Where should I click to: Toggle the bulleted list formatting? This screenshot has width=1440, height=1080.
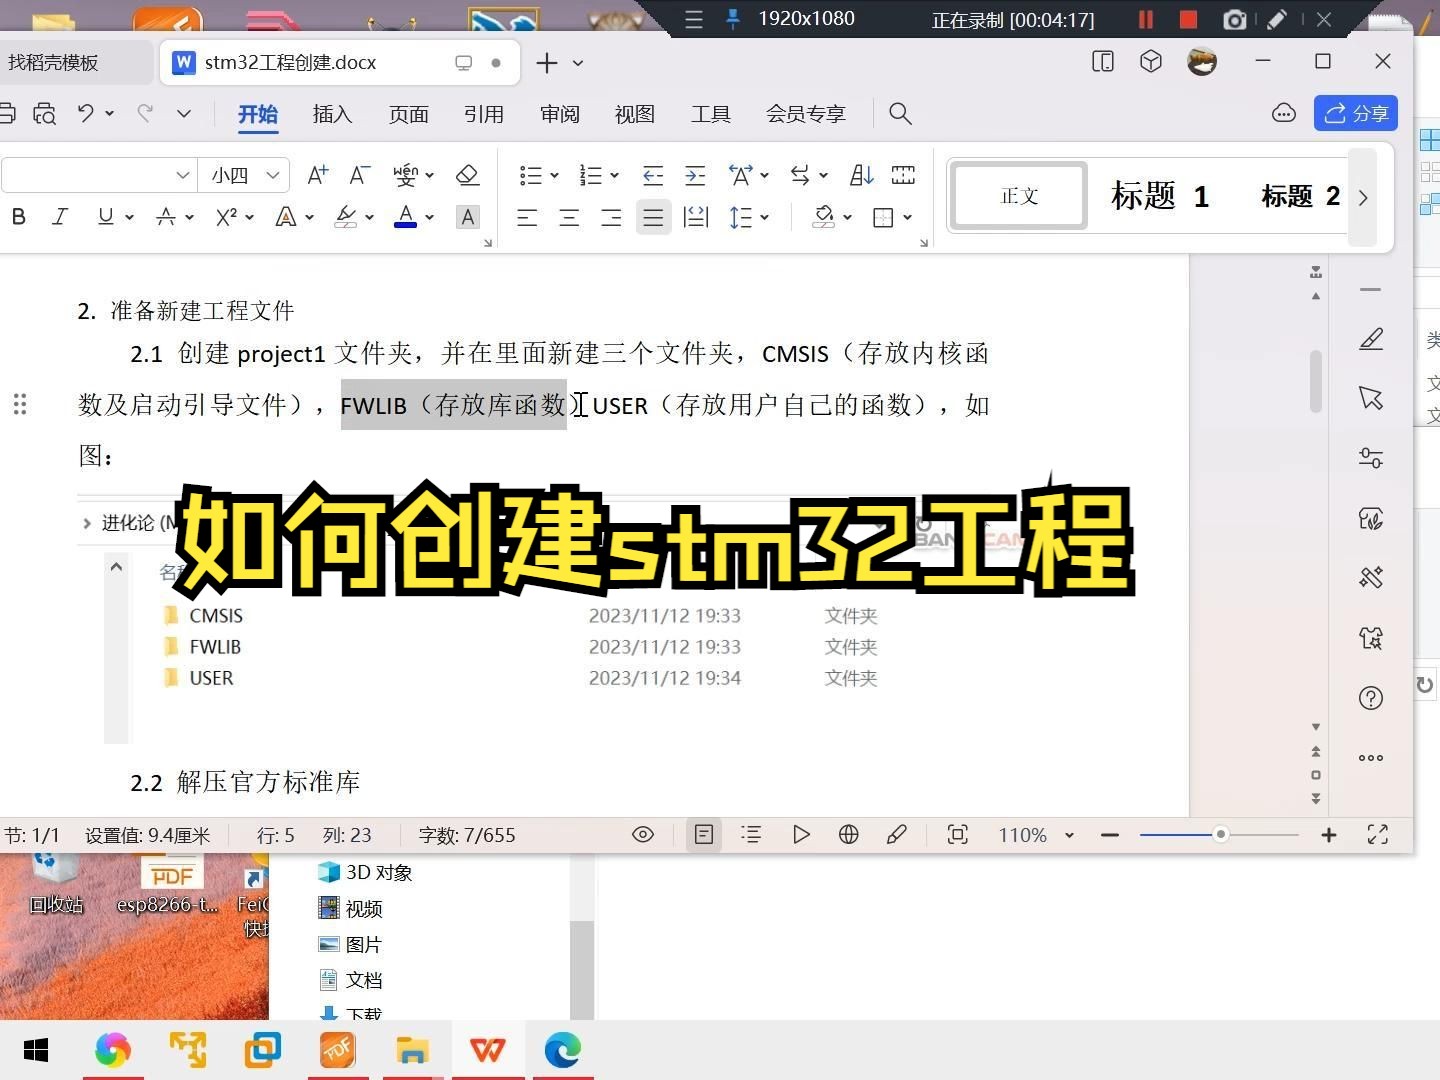tap(531, 174)
